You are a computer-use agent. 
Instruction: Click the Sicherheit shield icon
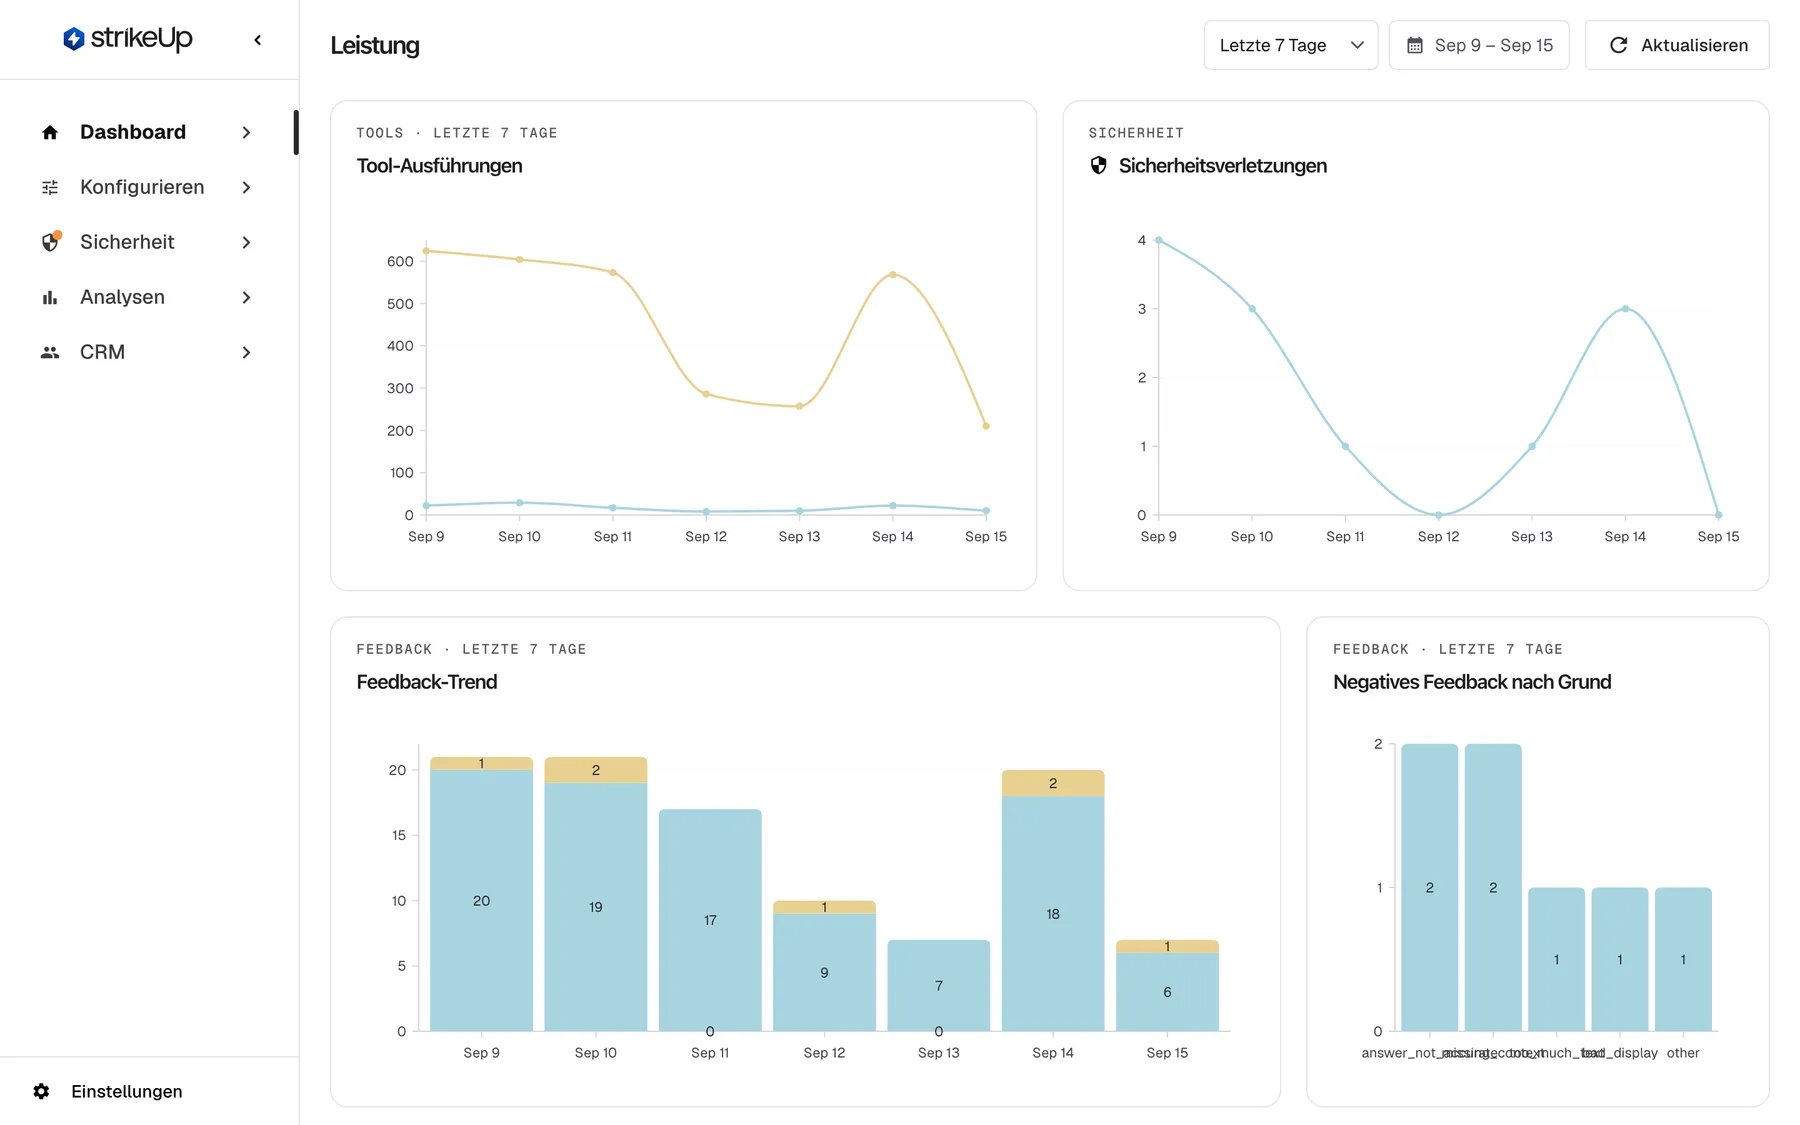point(50,242)
